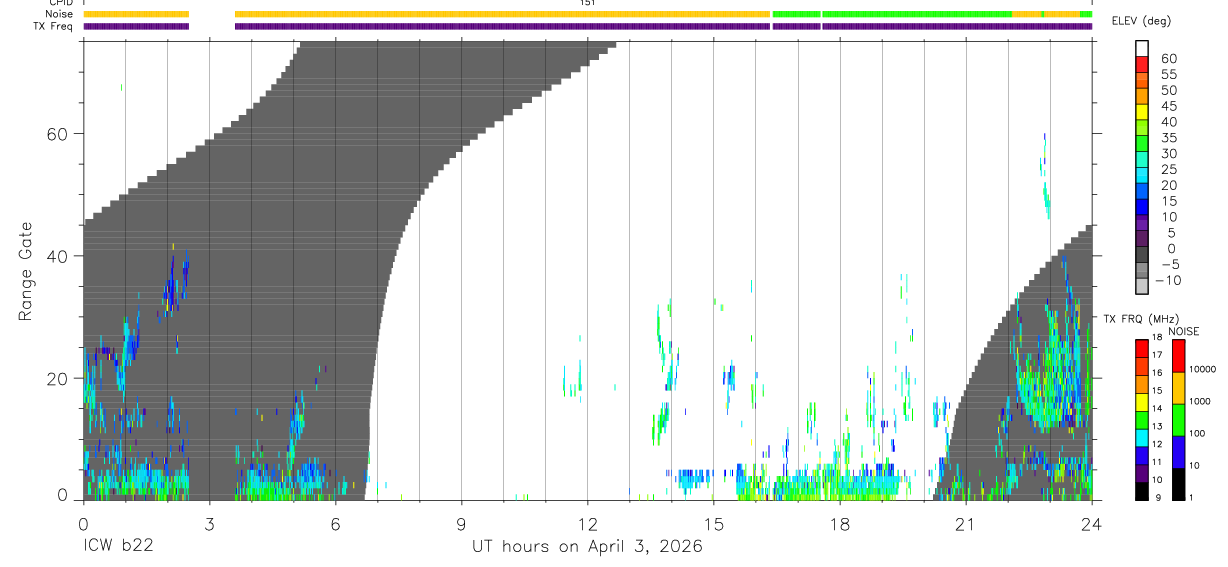Viewport: 1228px width, 567px height.
Task: Pick the white top swatch on ELEV colorbar
Action: tap(1142, 49)
